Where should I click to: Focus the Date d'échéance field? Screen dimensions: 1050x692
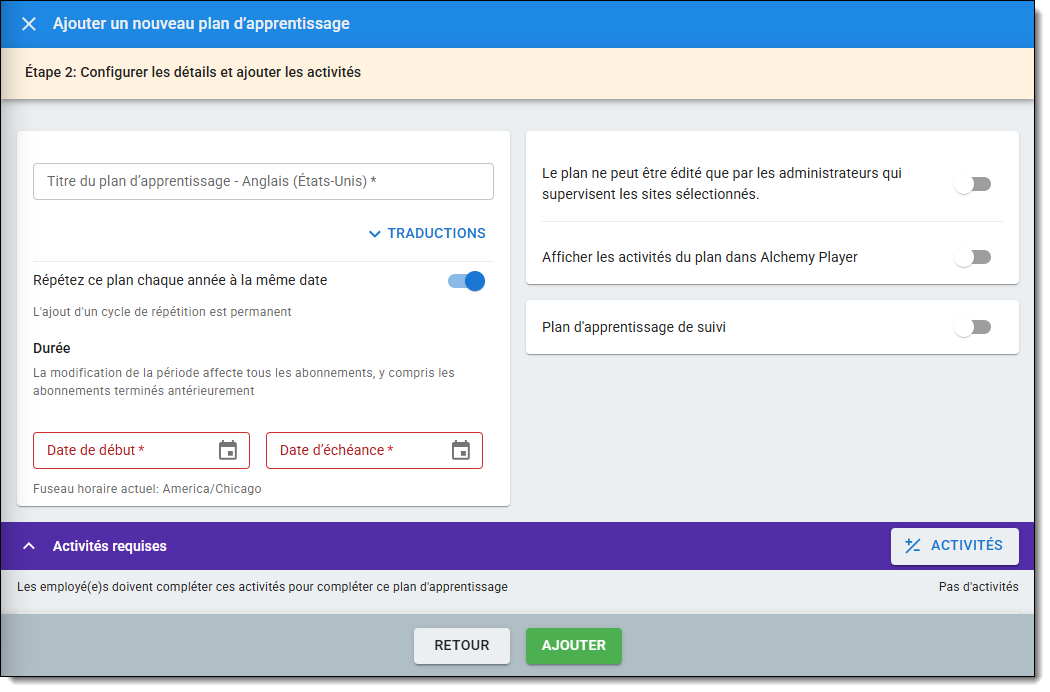355,450
